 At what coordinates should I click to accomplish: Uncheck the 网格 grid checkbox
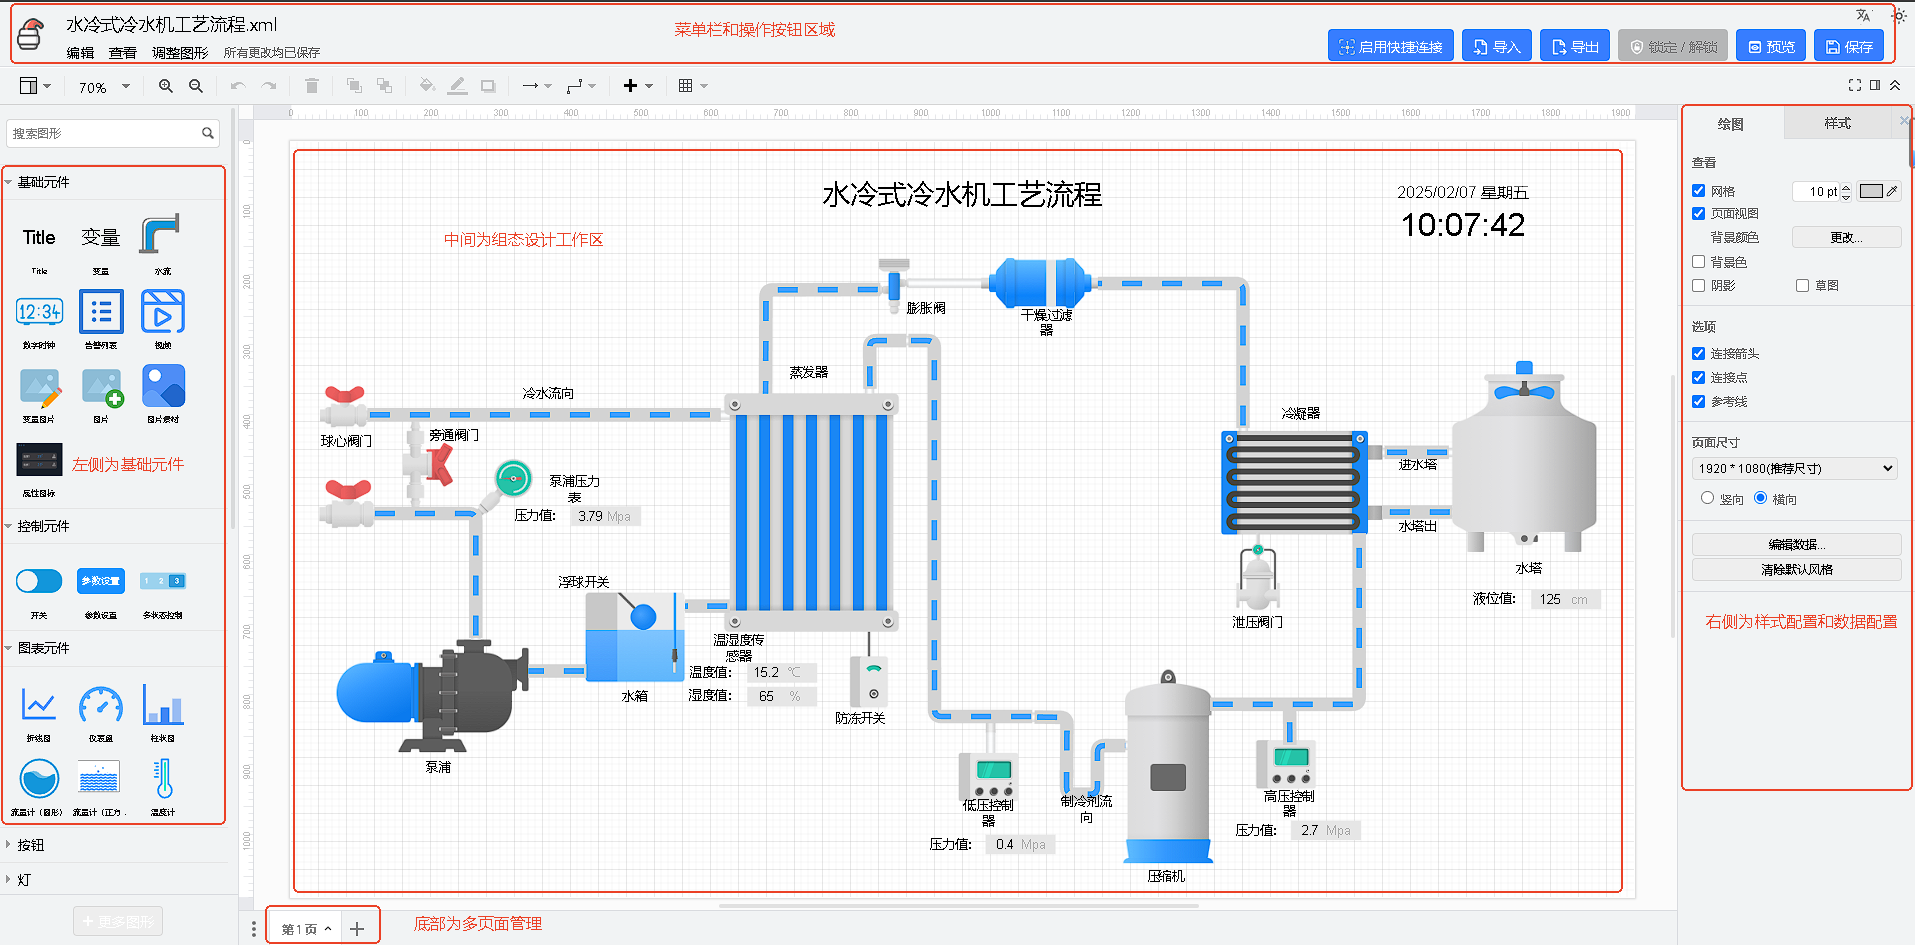[1698, 191]
